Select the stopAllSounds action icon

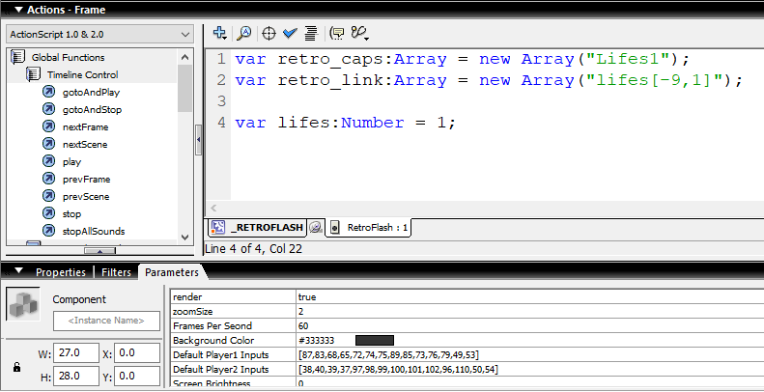(x=48, y=231)
